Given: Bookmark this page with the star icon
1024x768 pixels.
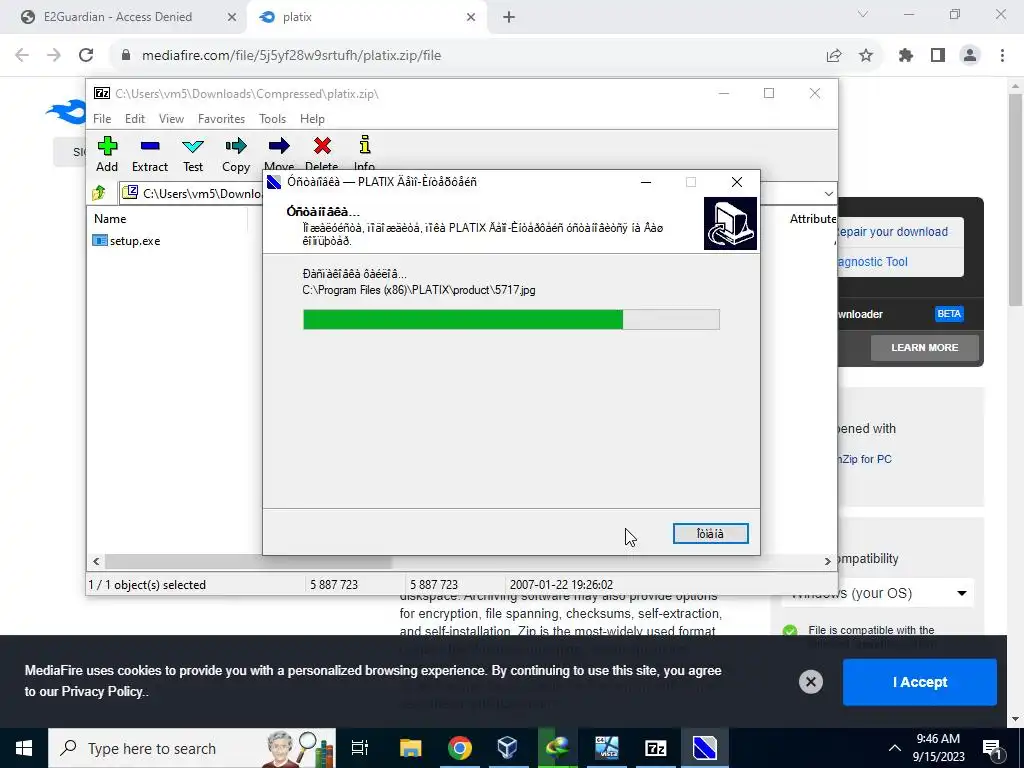Looking at the screenshot, I should pos(866,56).
